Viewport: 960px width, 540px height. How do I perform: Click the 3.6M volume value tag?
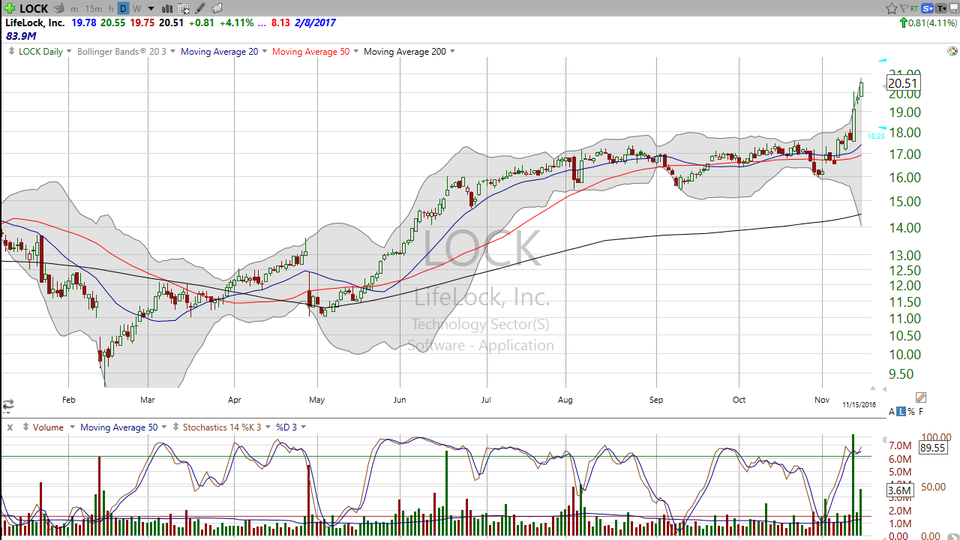(x=900, y=490)
